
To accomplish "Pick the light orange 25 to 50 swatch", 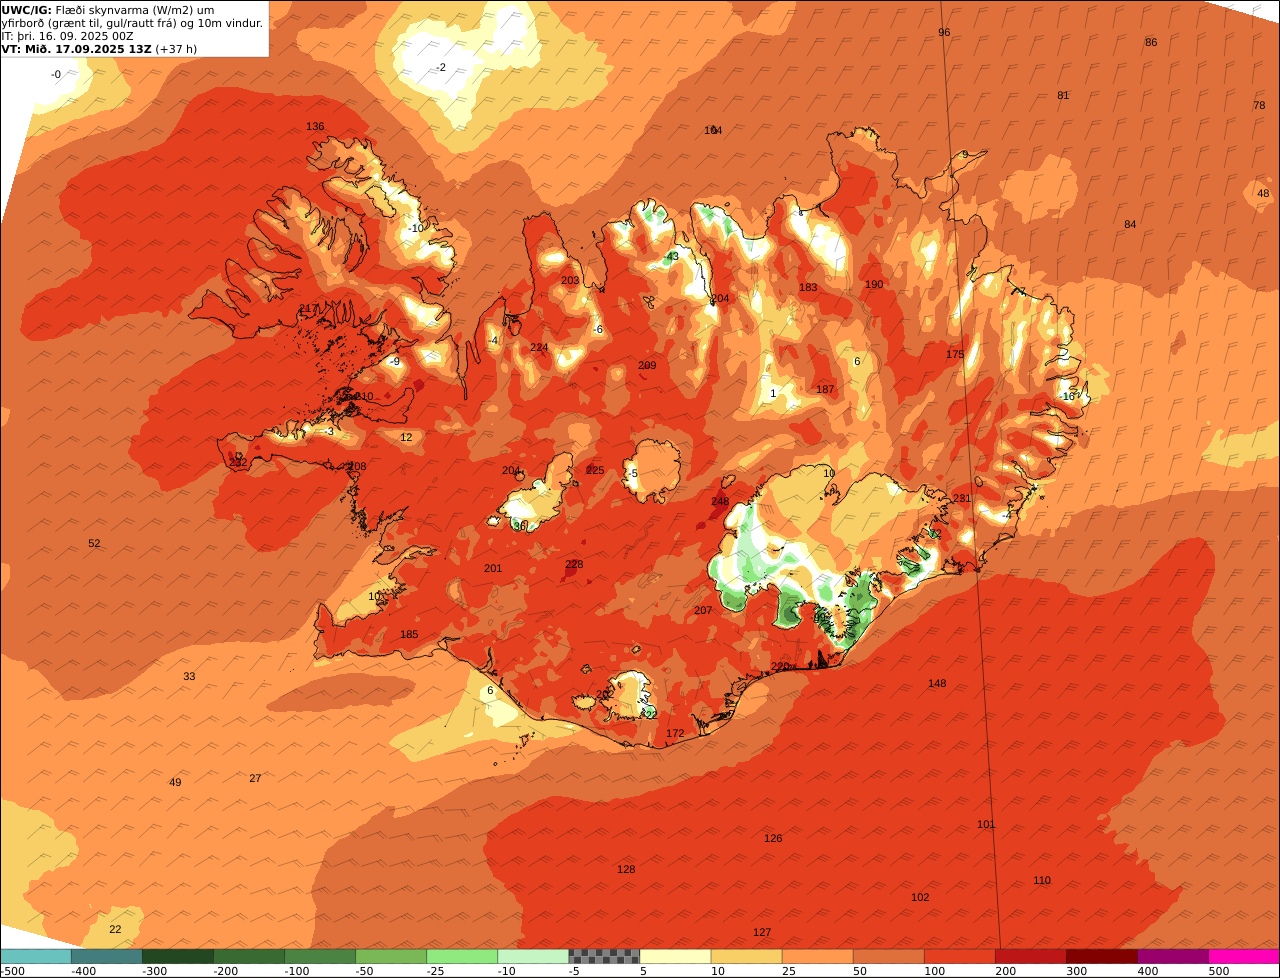I will pos(817,956).
